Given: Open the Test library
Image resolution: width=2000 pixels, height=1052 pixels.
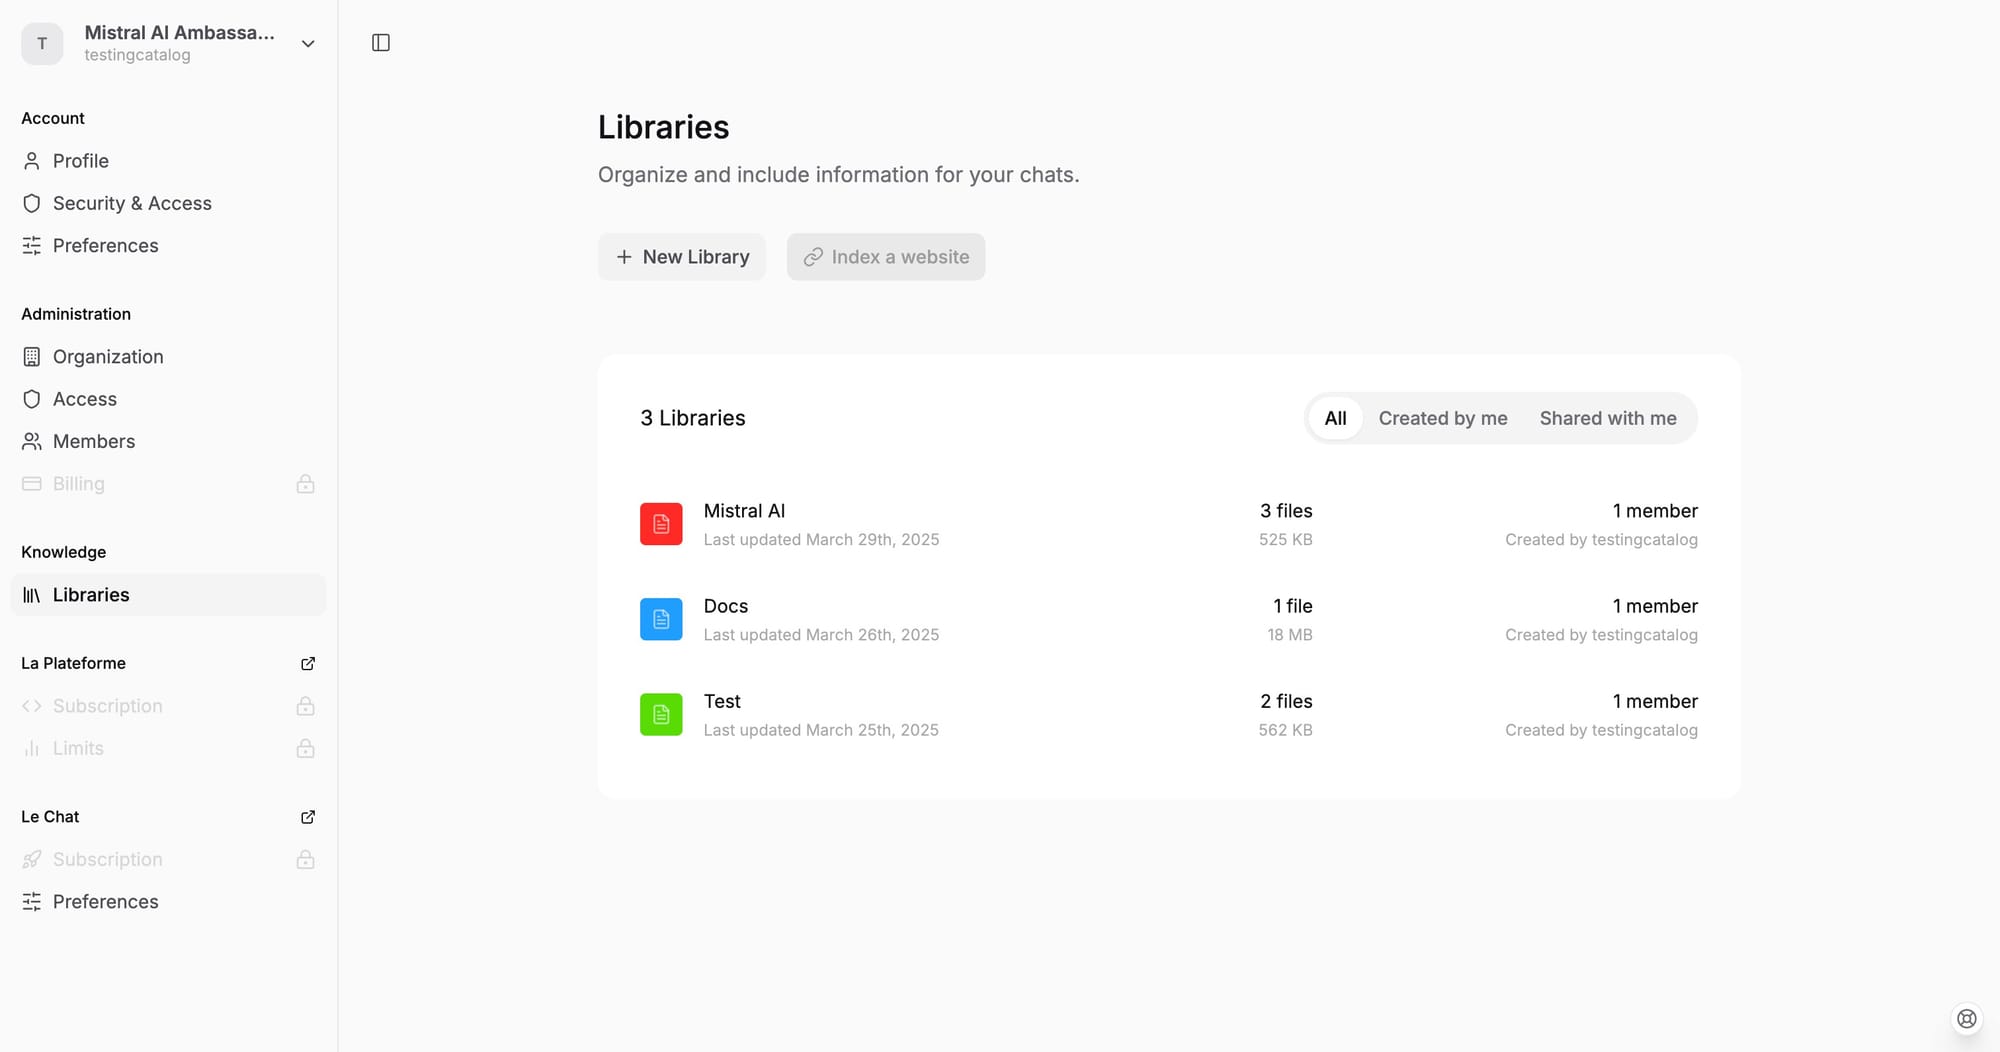Looking at the screenshot, I should tap(1169, 715).
